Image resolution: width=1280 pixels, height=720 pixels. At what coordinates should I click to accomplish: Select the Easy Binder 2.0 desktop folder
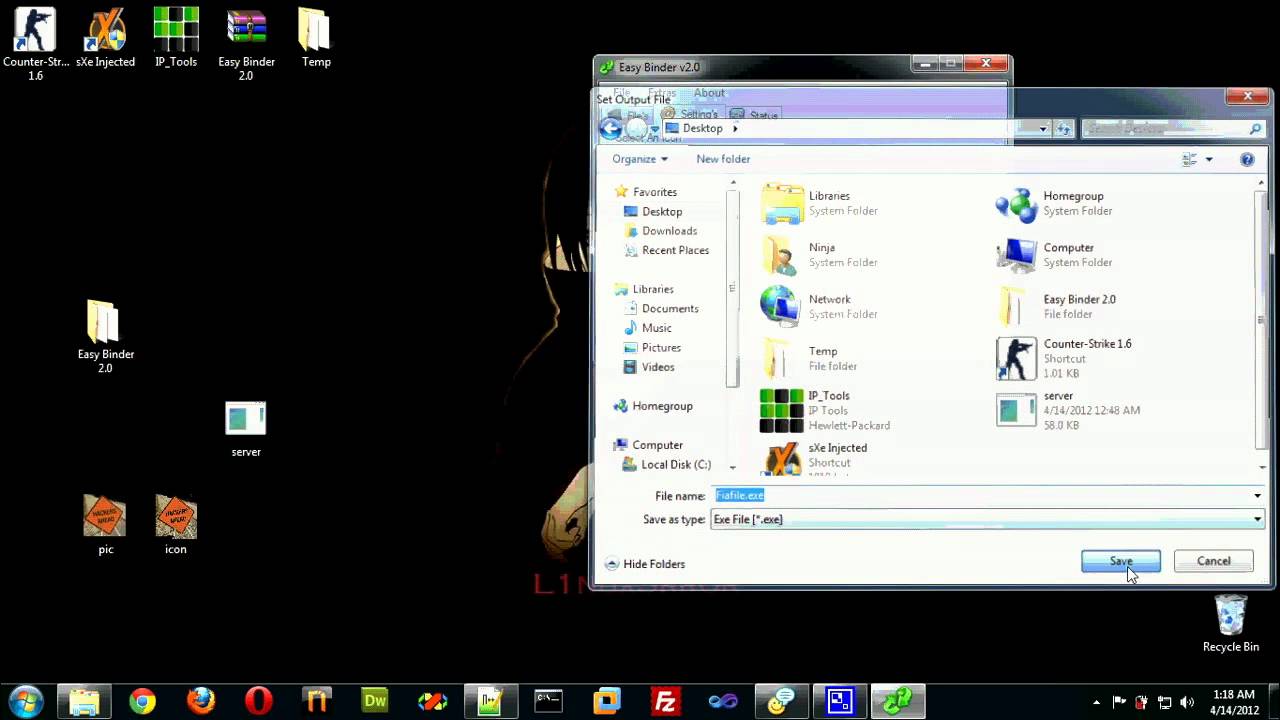coord(105,337)
